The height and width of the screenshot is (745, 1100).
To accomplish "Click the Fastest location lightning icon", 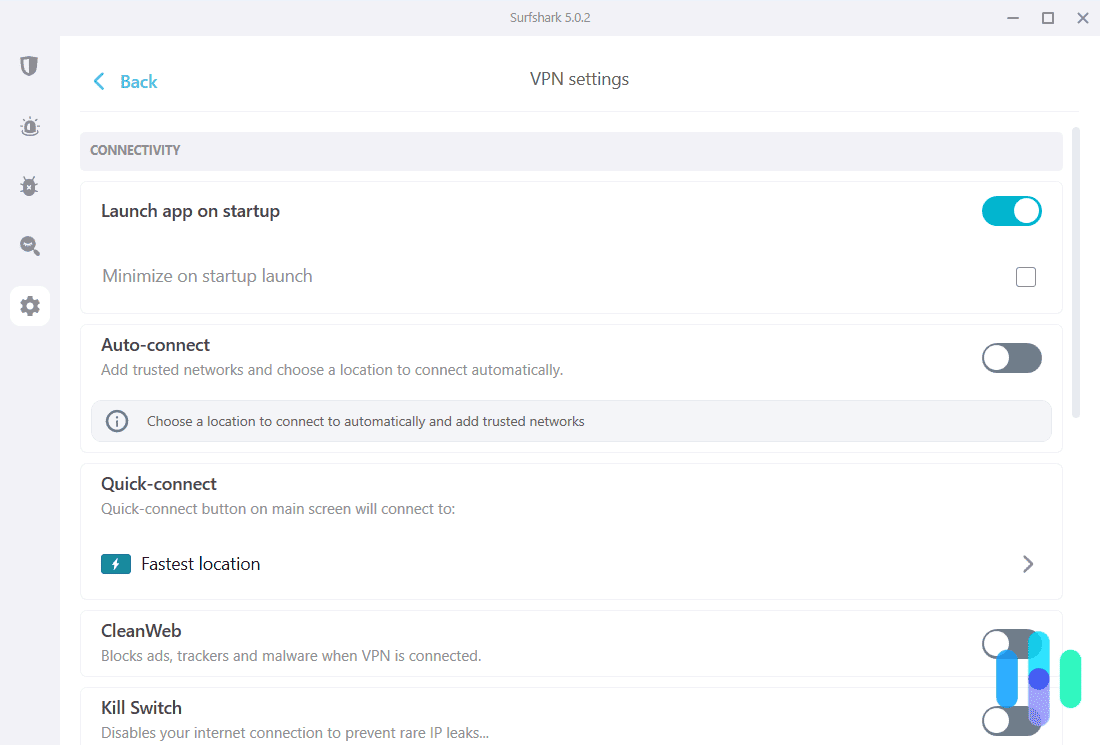I will tap(115, 564).
